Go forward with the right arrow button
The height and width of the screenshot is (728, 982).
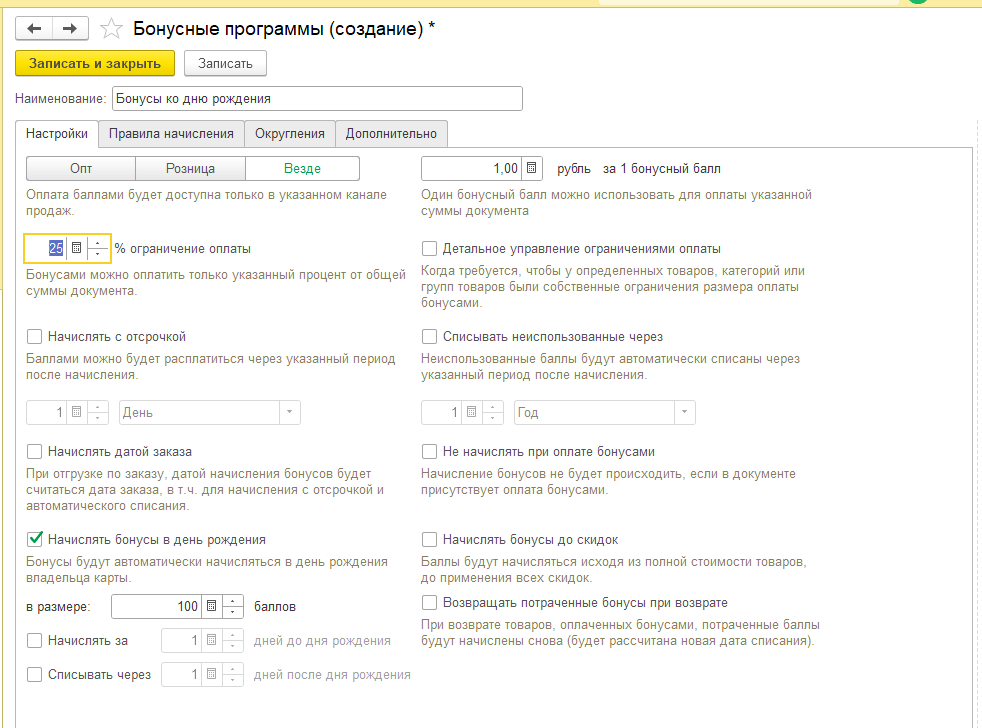pos(70,28)
